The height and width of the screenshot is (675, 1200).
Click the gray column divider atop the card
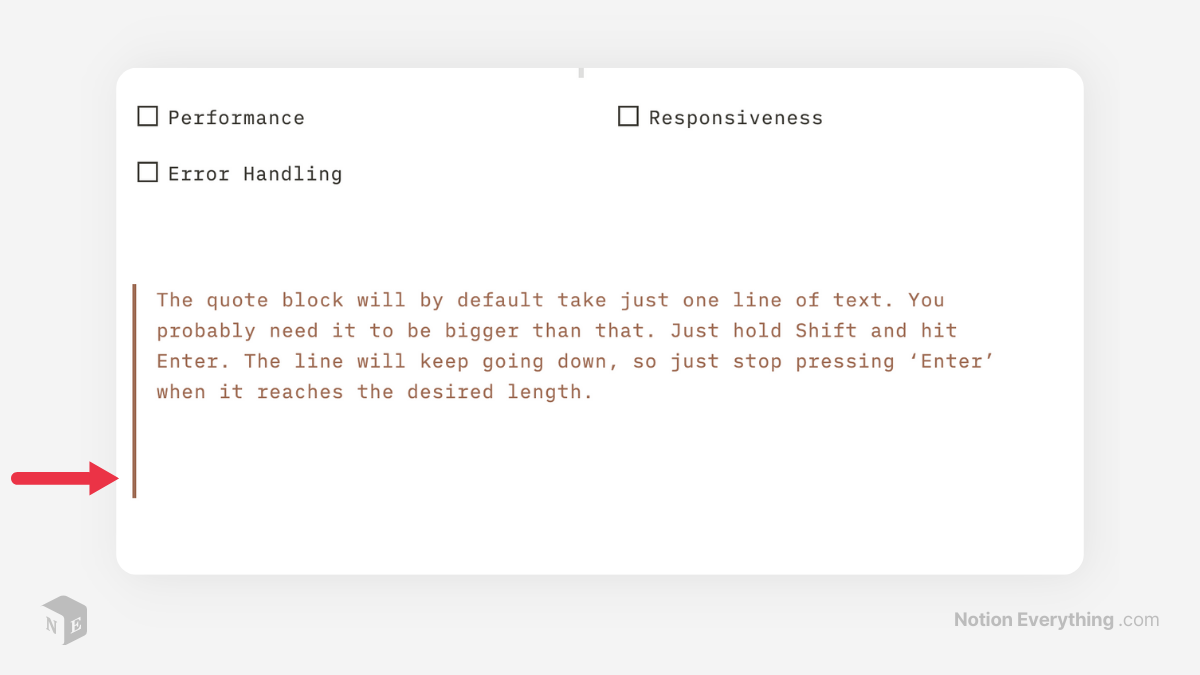(x=581, y=72)
